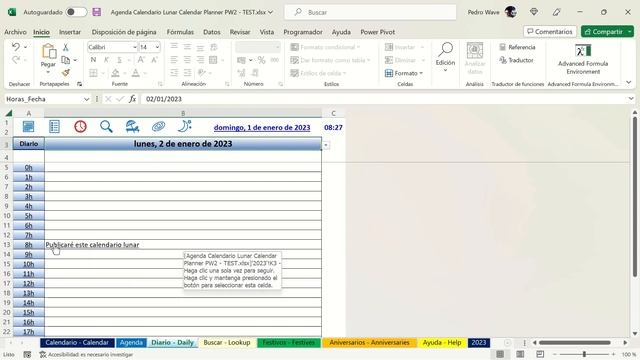This screenshot has height=360, width=640.
Task: Switch to Page Layout view in the status bar
Action: point(520,354)
